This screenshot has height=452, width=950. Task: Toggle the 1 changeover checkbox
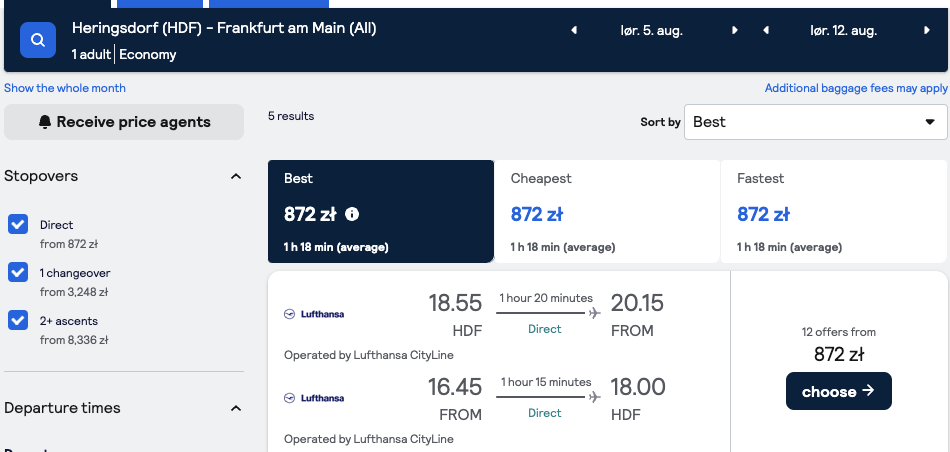[18, 272]
